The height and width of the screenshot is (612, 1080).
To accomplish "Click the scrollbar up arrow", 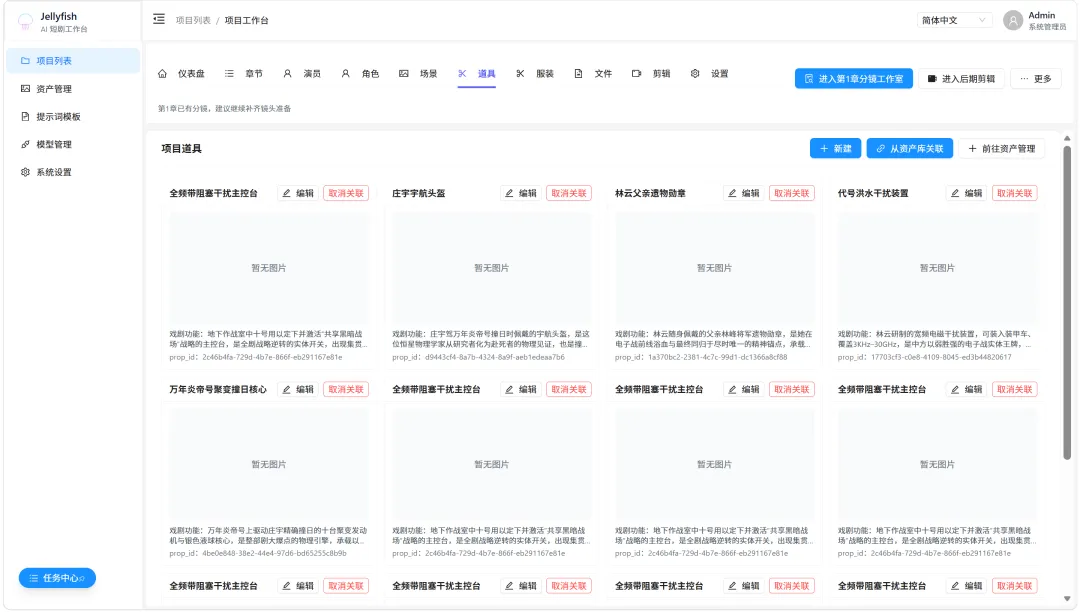I will pyautogui.click(x=1067, y=138).
